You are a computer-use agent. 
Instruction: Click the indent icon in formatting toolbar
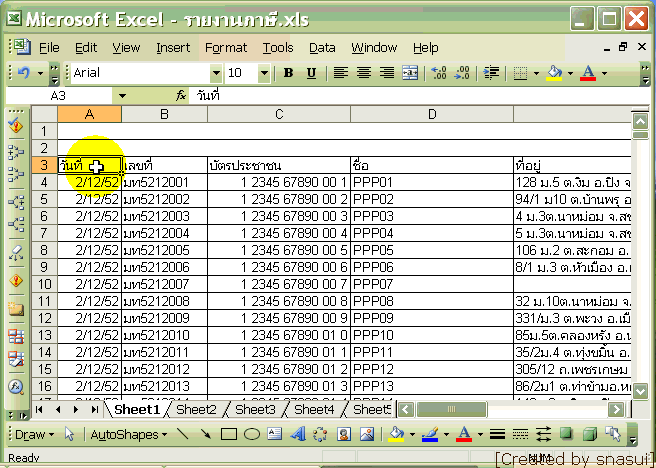point(491,73)
